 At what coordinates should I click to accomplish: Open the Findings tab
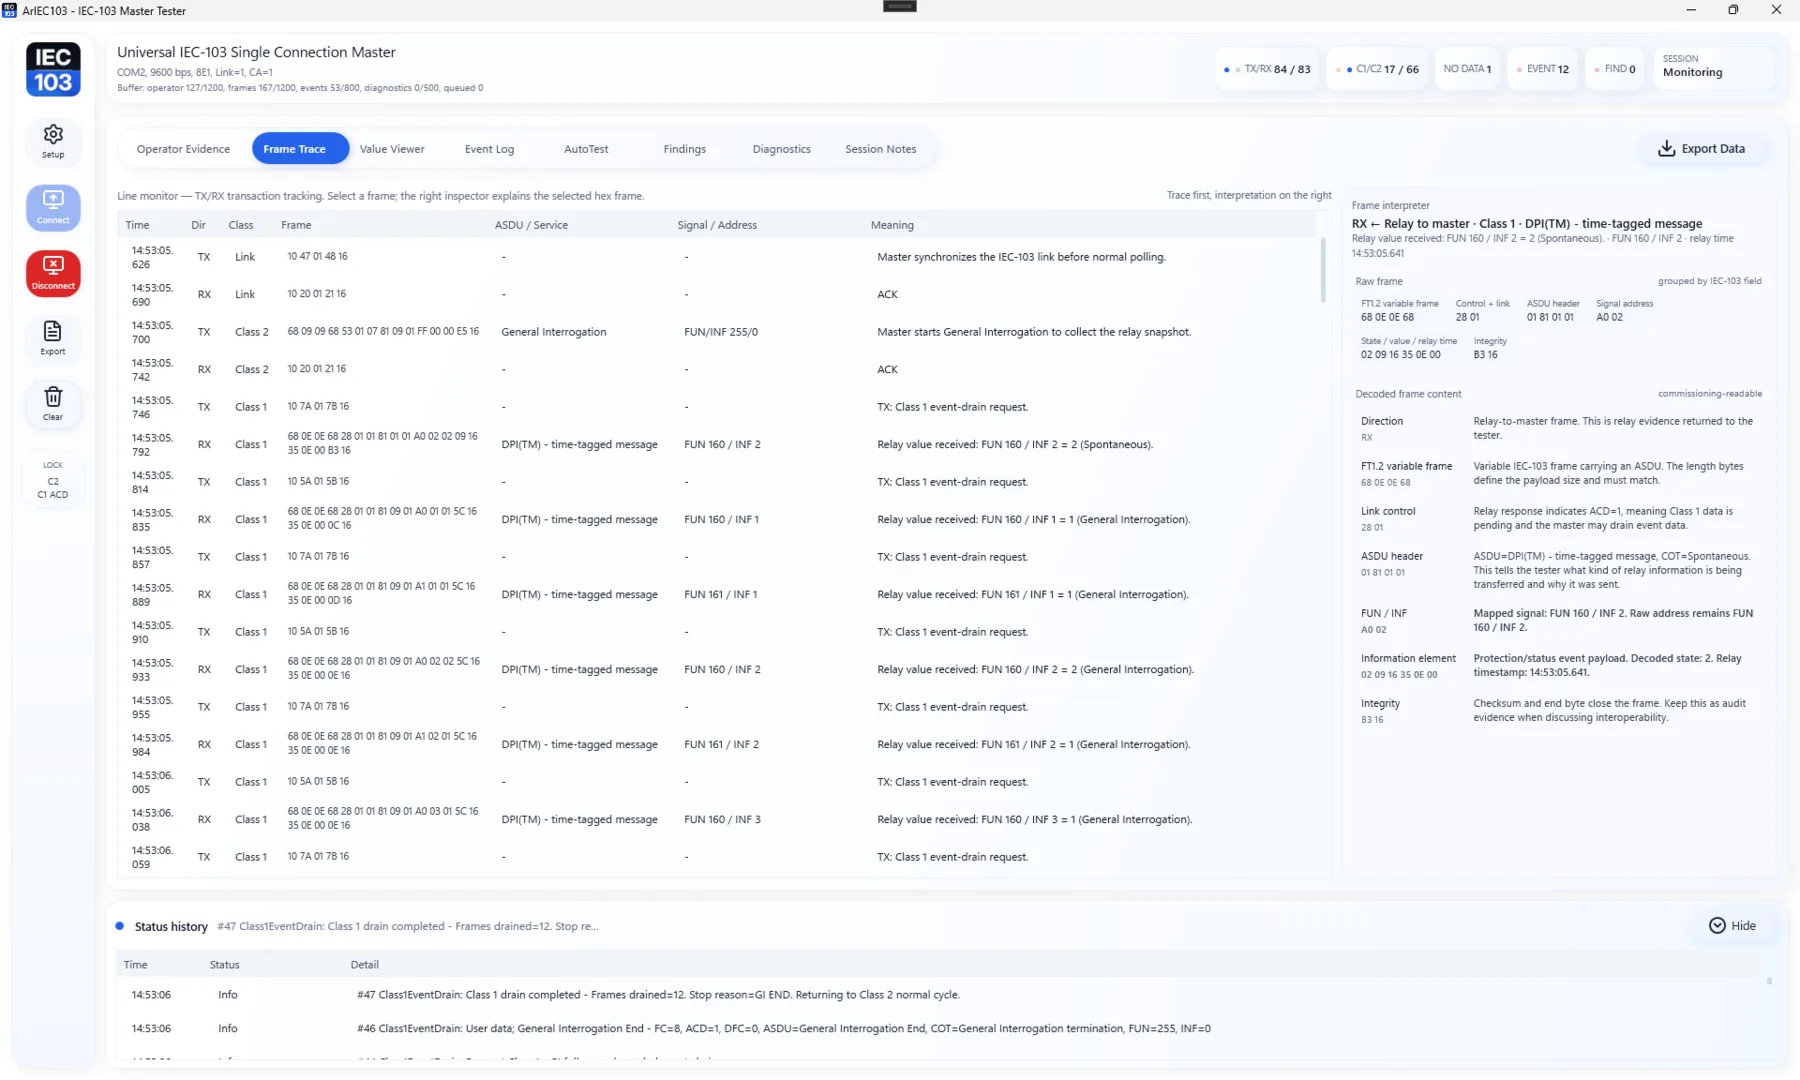pos(684,149)
